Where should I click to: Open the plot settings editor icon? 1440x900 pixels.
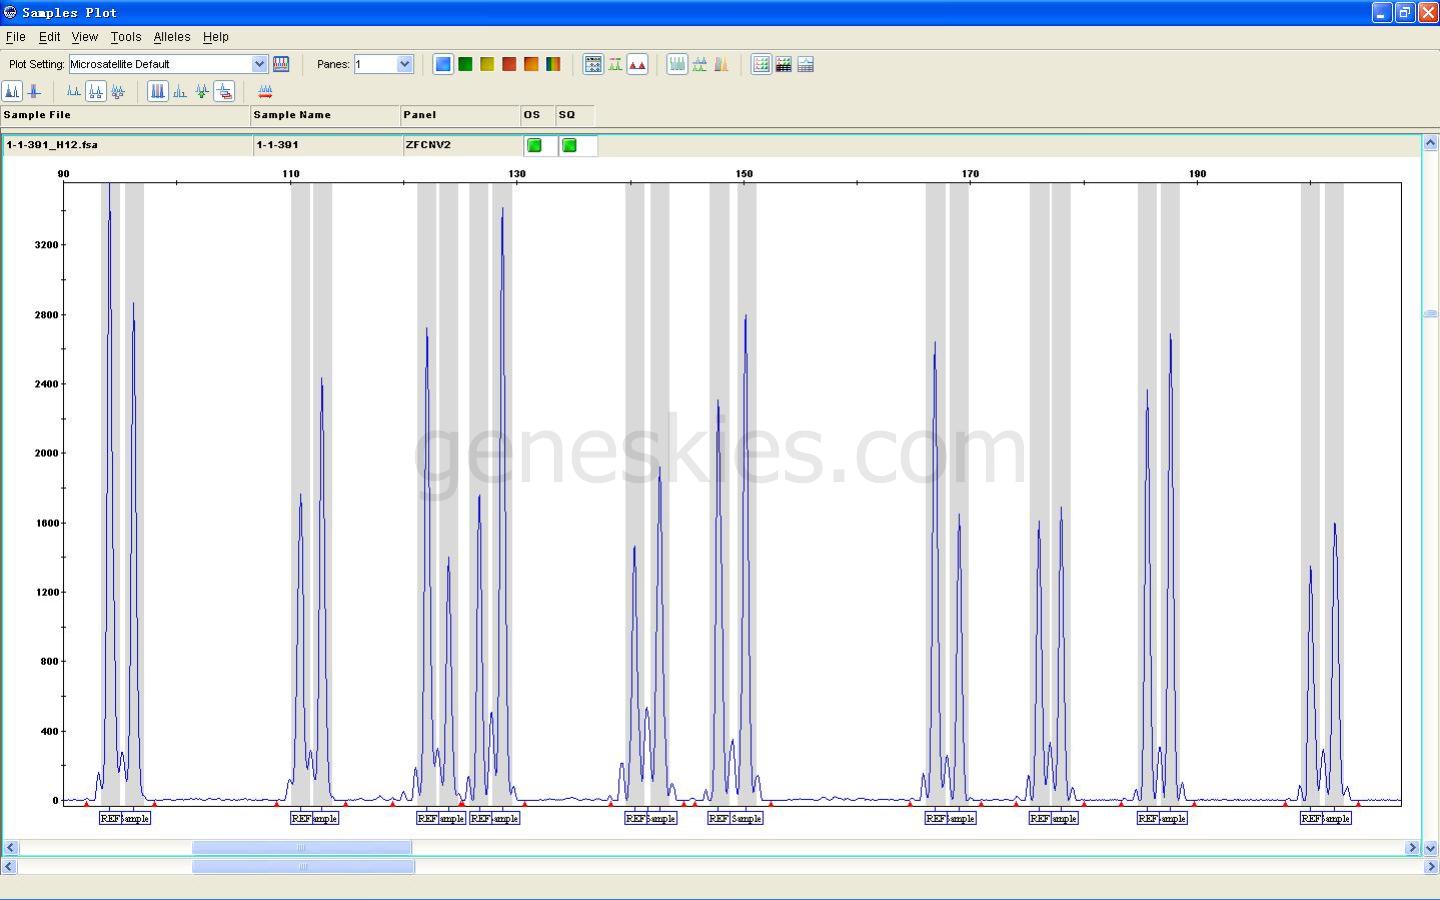281,64
